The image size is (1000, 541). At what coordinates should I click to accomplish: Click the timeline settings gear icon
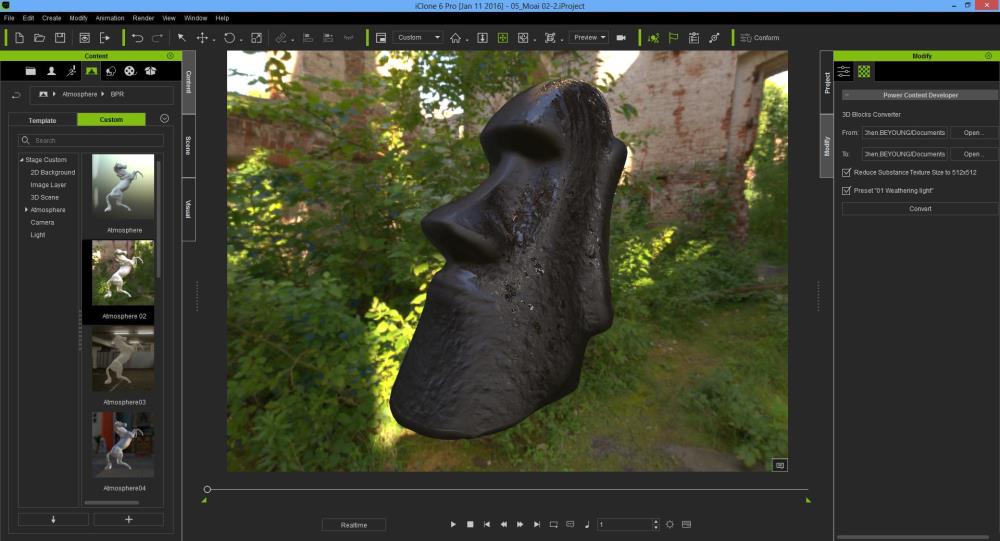pos(670,524)
